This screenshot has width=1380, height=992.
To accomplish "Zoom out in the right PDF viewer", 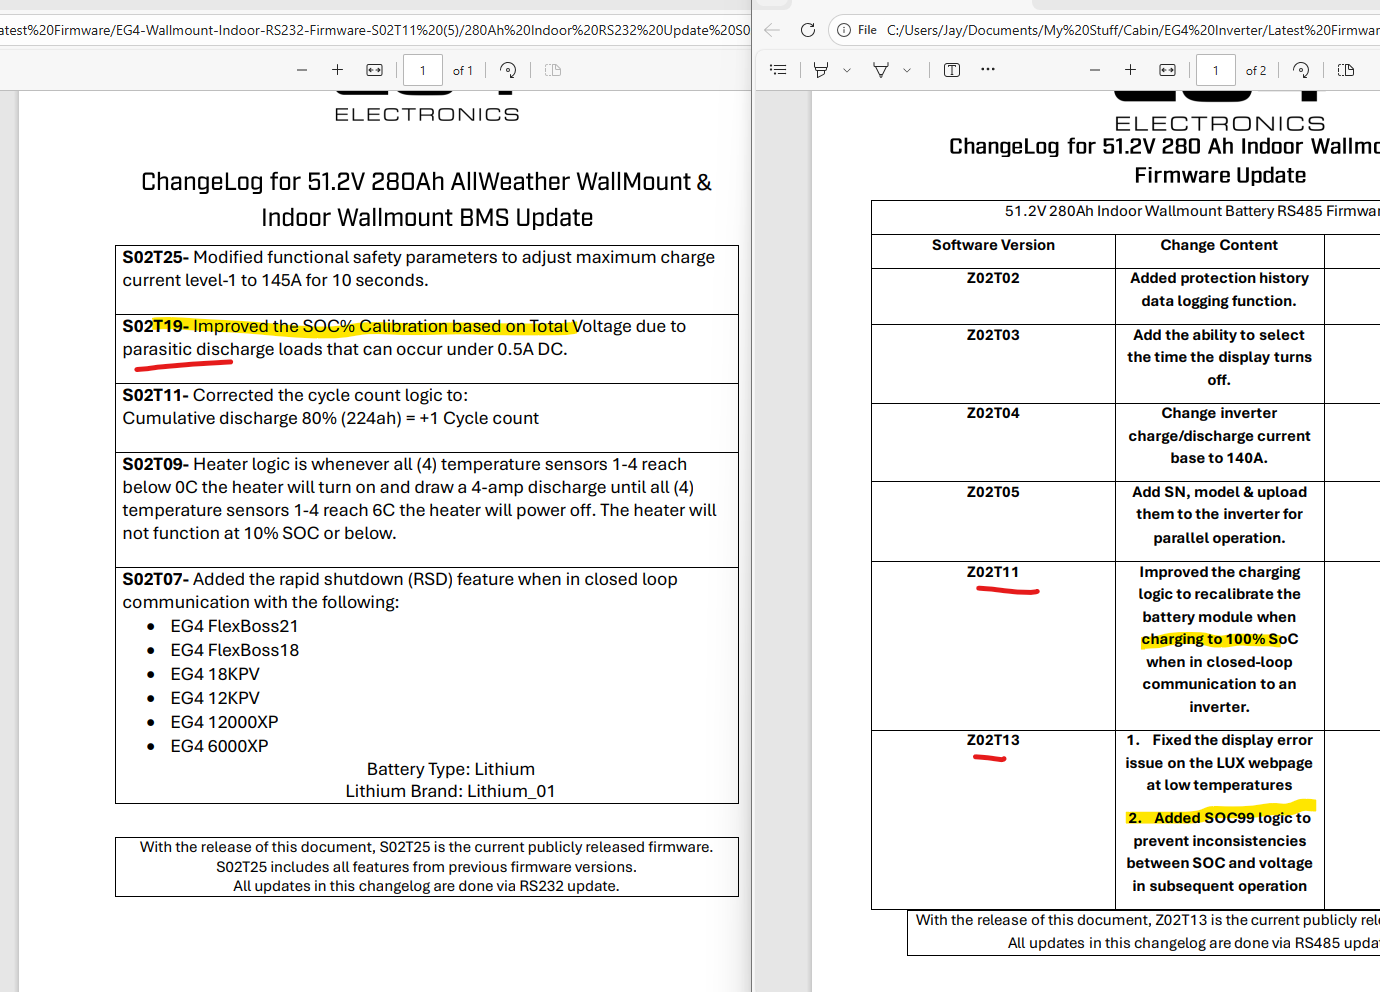I will 1095,70.
